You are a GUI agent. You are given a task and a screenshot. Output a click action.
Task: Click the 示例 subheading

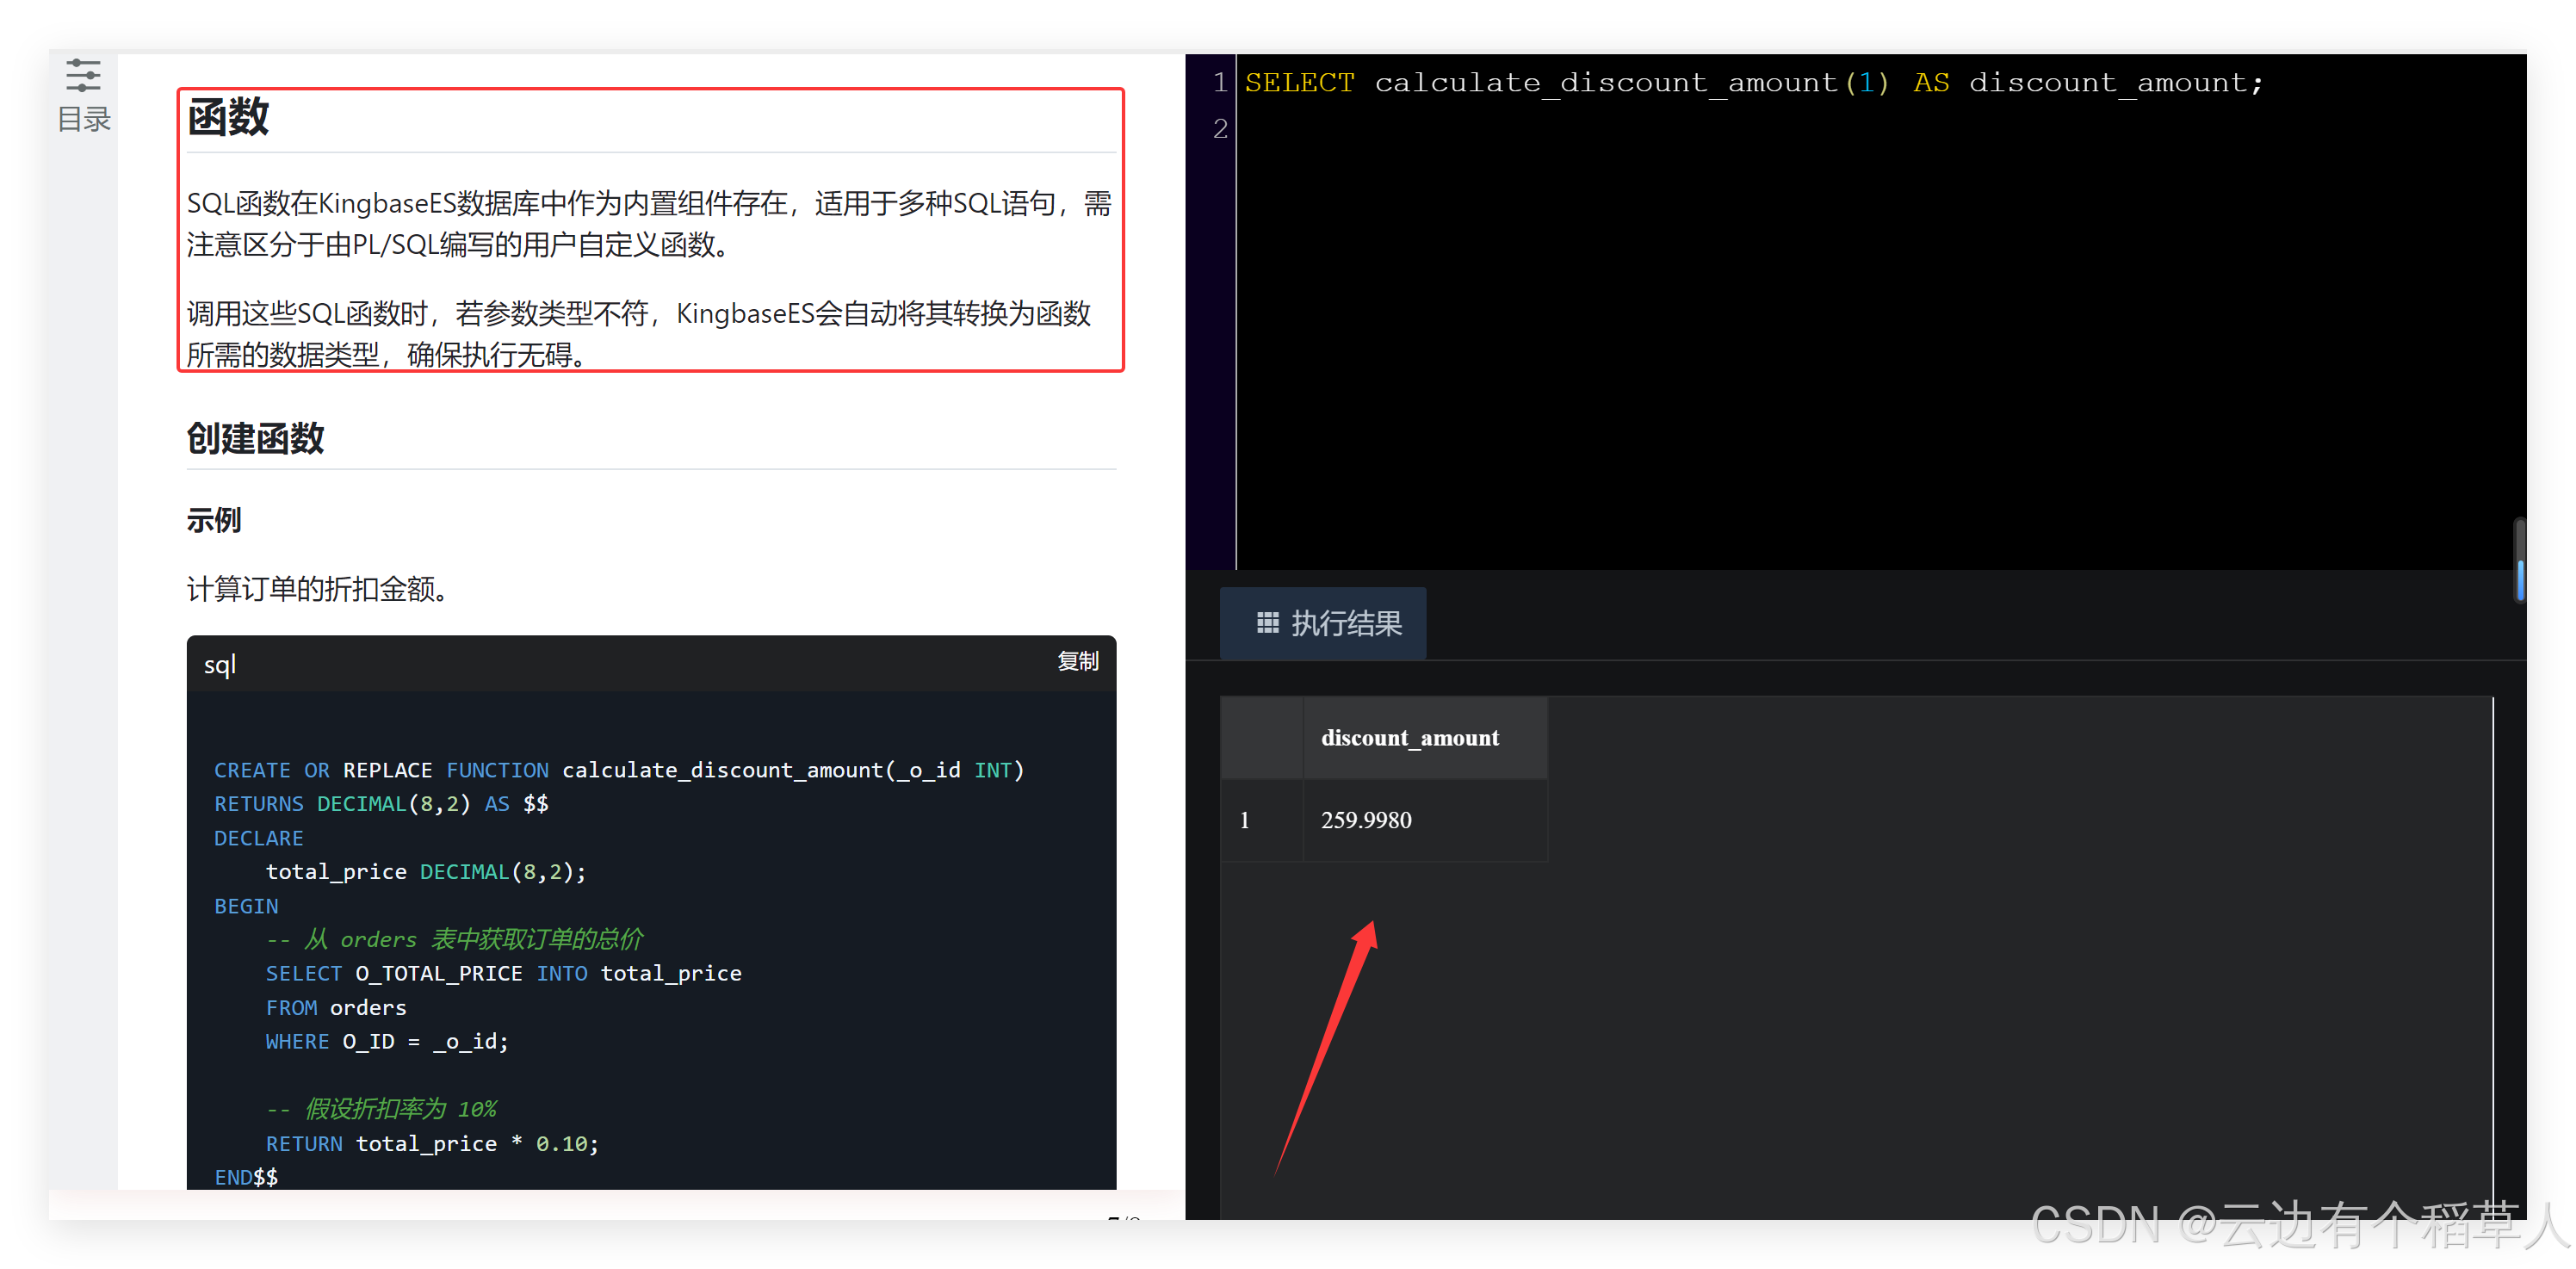[x=213, y=520]
